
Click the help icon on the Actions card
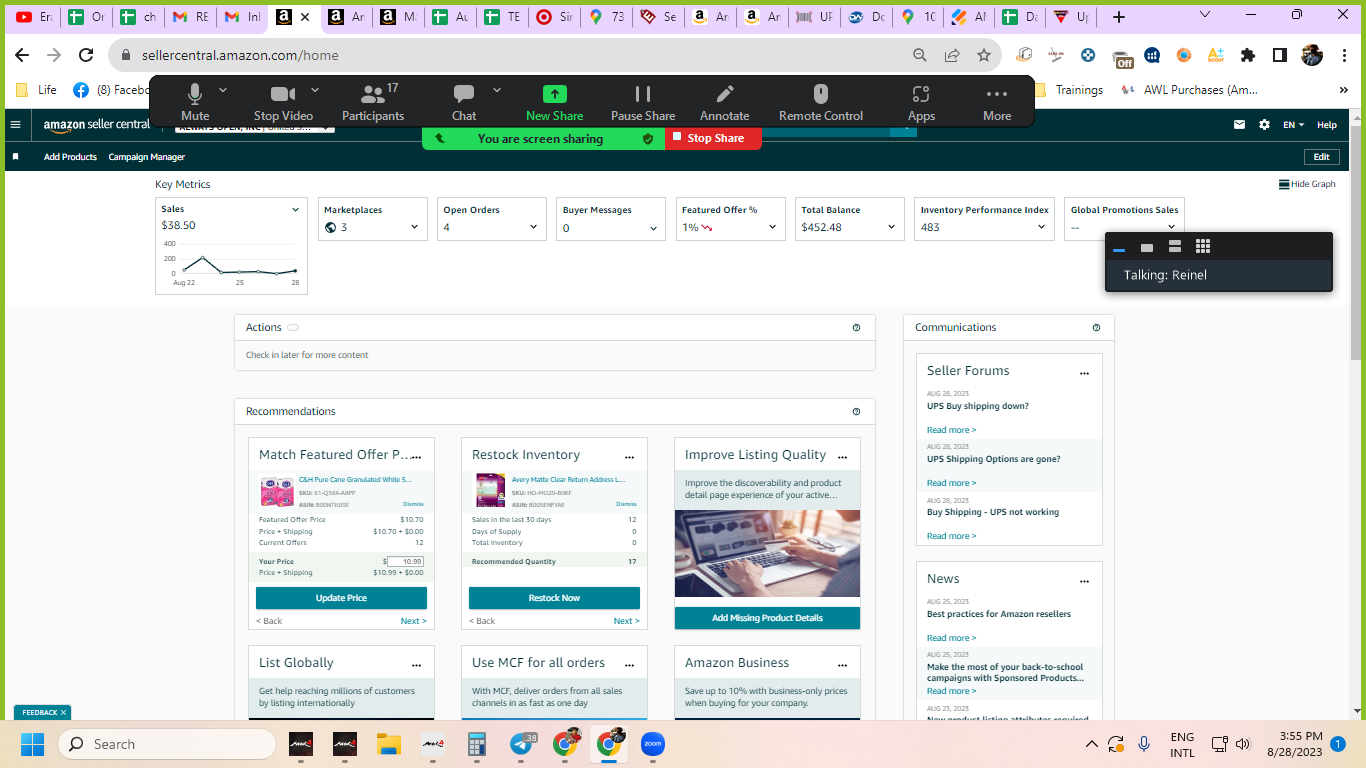tap(856, 328)
